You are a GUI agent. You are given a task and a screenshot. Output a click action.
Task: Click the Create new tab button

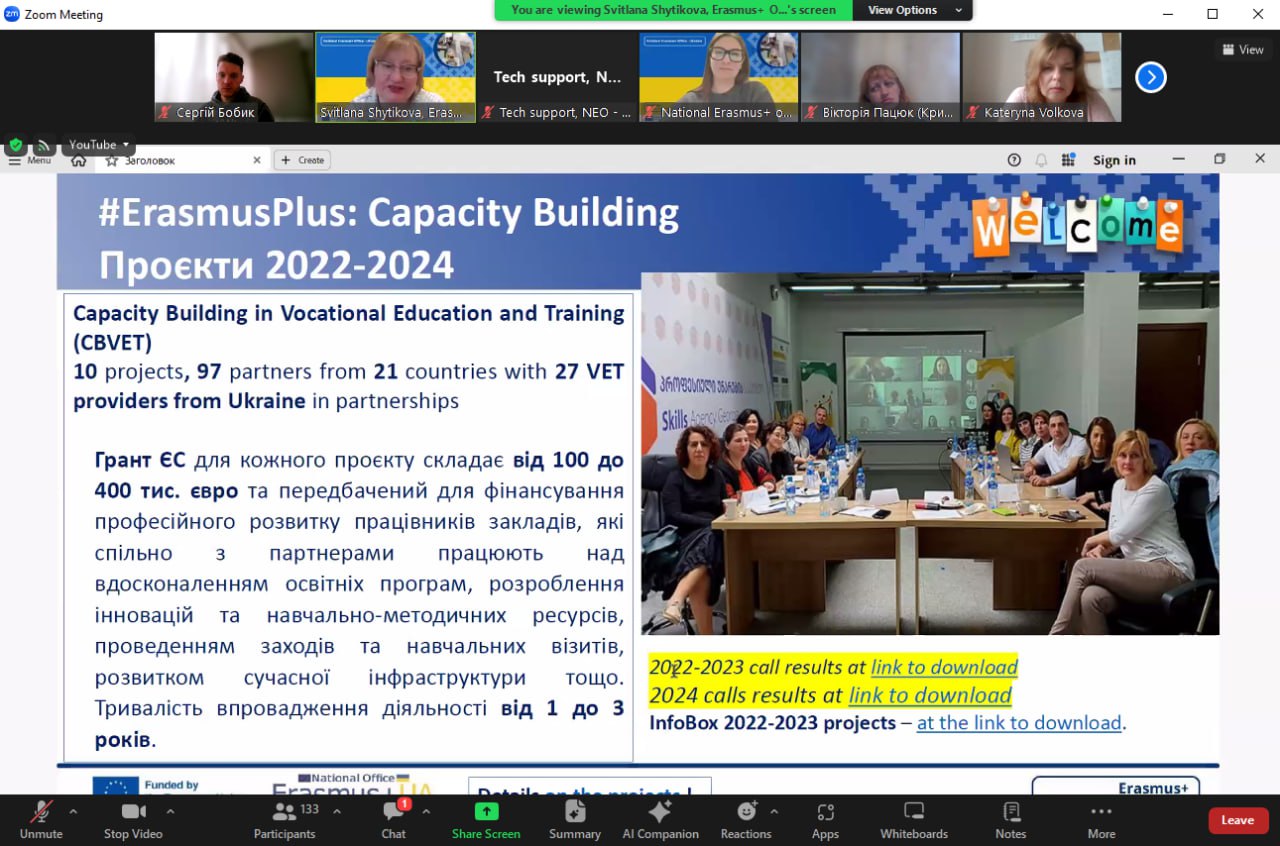pos(302,160)
